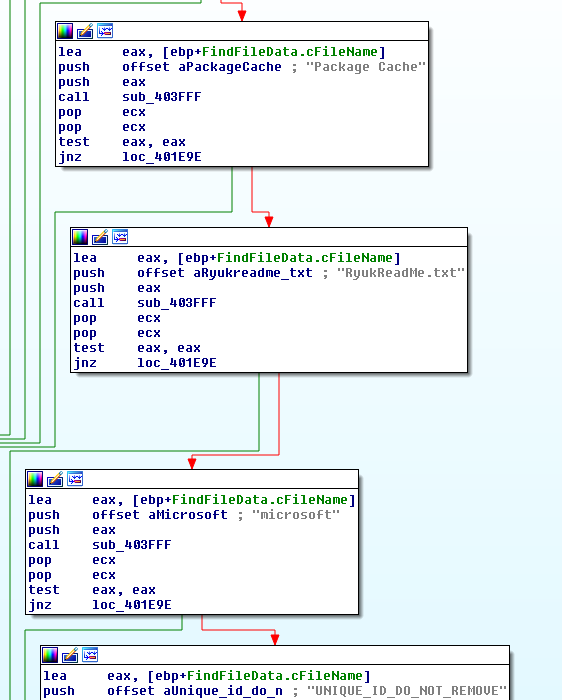Viewport: 562px width, 700px height.
Task: Click loc_401E9E jump target in RyukReadMe.txt block
Action: (176, 362)
